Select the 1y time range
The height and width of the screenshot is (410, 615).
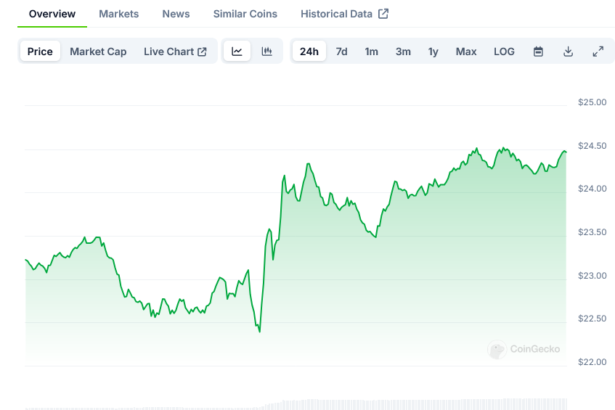(433, 52)
